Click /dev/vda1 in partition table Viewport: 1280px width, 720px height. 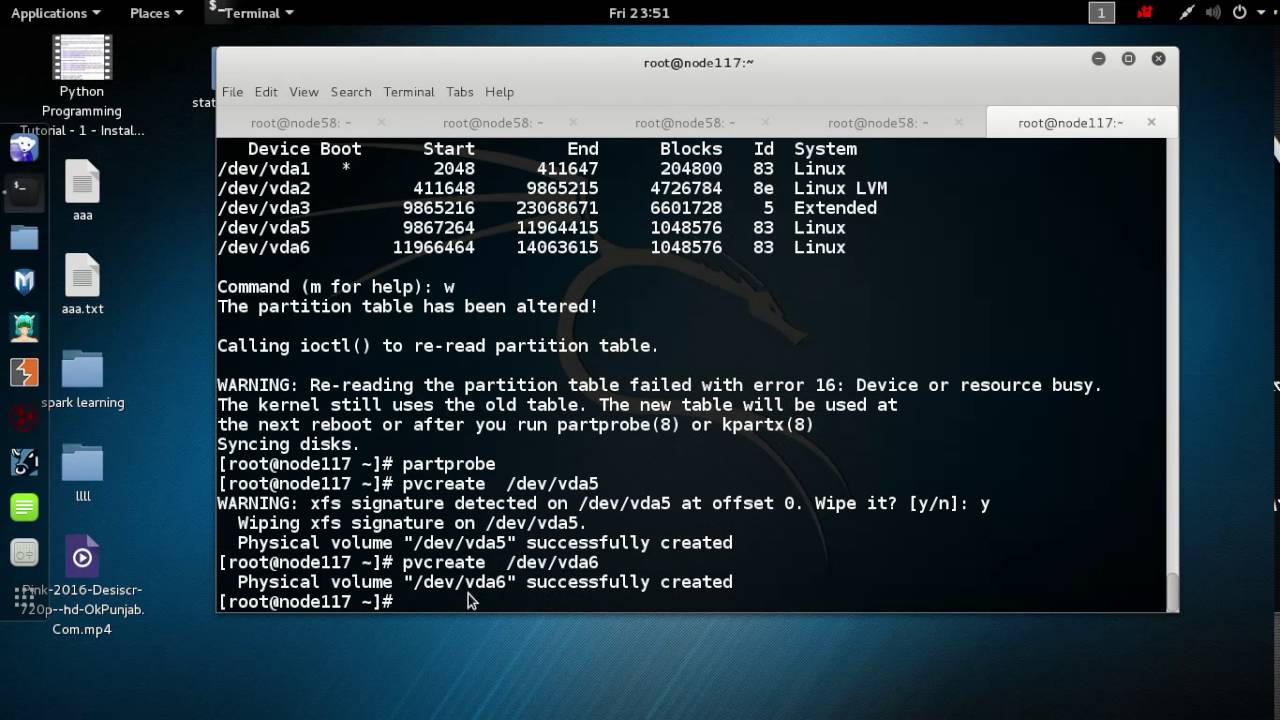click(263, 168)
